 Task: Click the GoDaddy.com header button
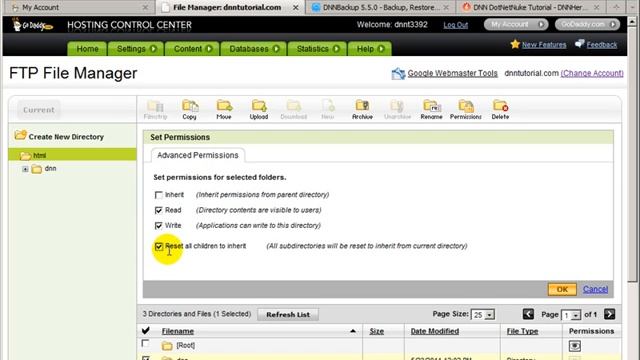[x=587, y=24]
